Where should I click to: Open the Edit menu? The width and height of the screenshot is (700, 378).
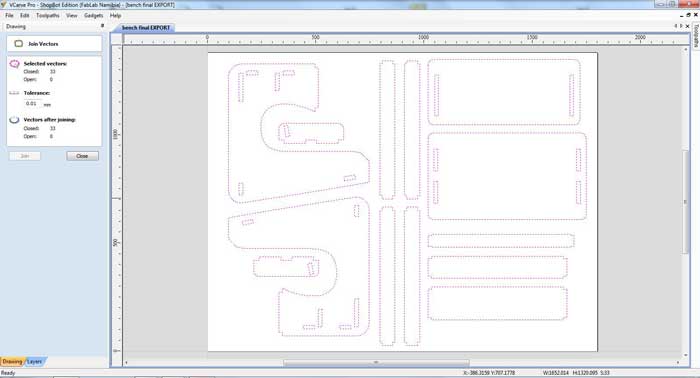coord(24,16)
